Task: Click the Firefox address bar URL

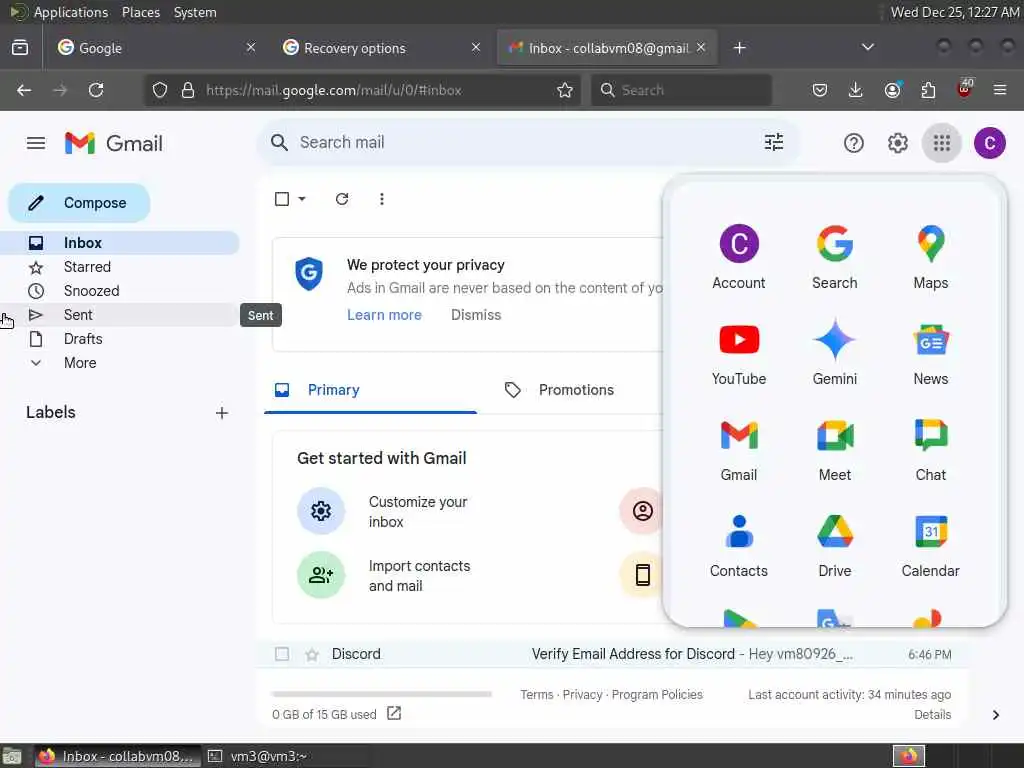Action: pos(334,90)
